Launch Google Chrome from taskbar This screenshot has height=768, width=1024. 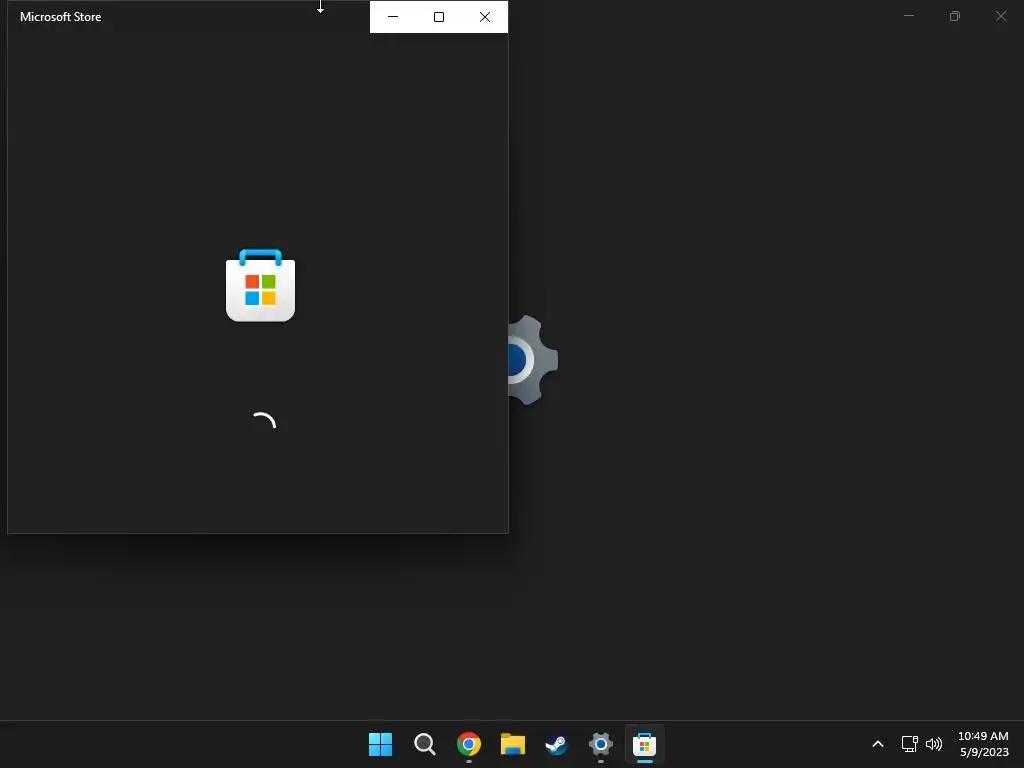468,744
